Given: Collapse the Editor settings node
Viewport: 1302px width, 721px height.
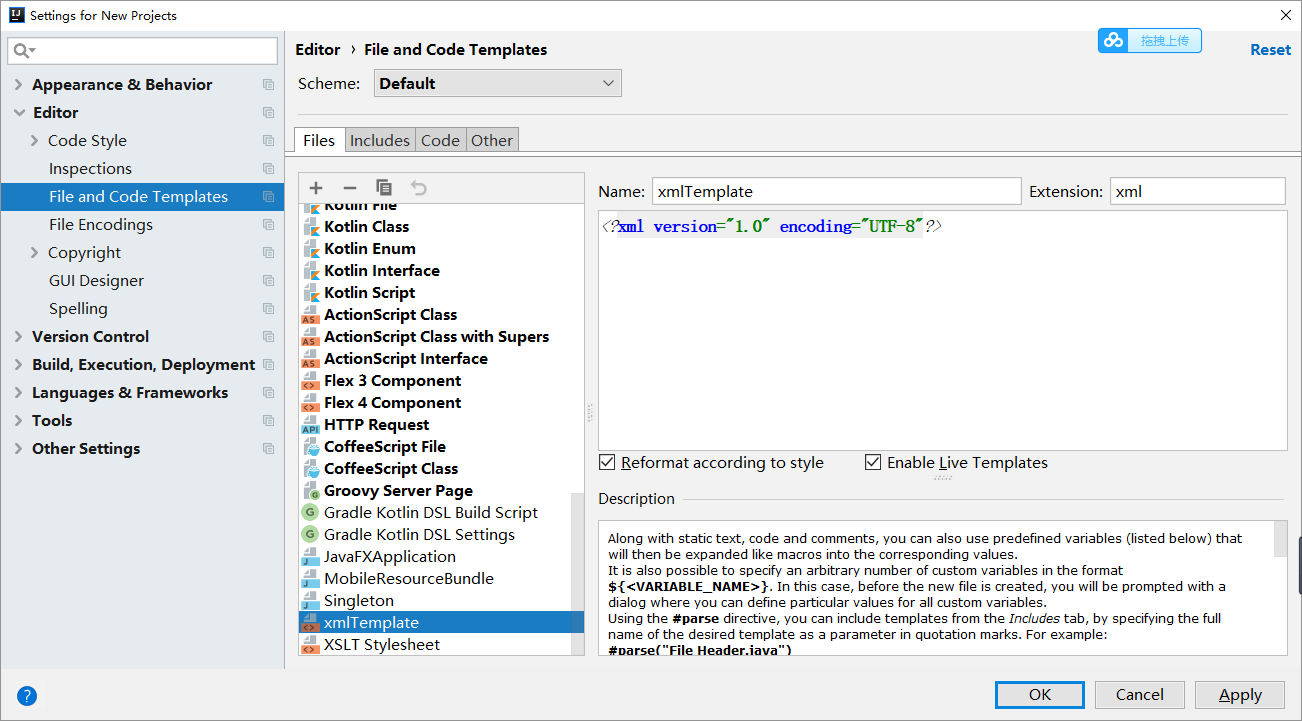Looking at the screenshot, I should 18,113.
